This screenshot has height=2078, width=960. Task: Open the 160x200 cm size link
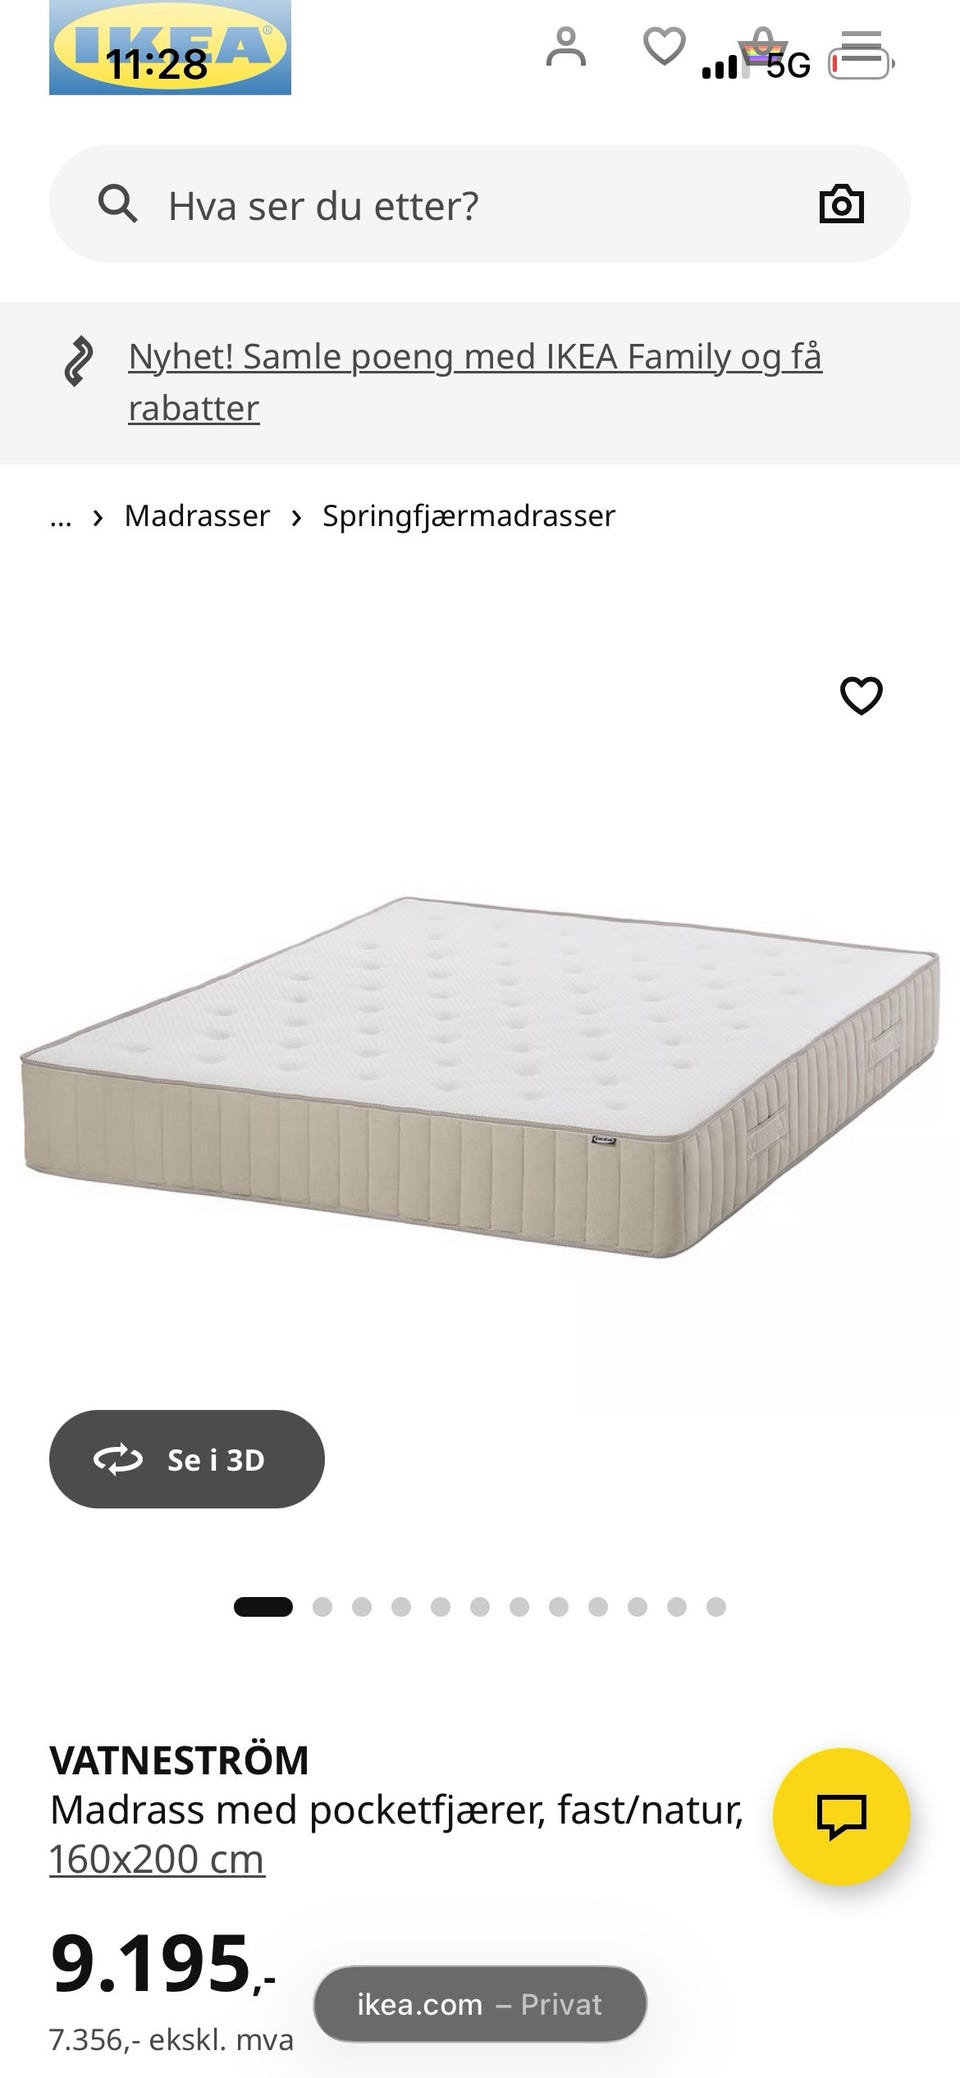coord(157,1859)
